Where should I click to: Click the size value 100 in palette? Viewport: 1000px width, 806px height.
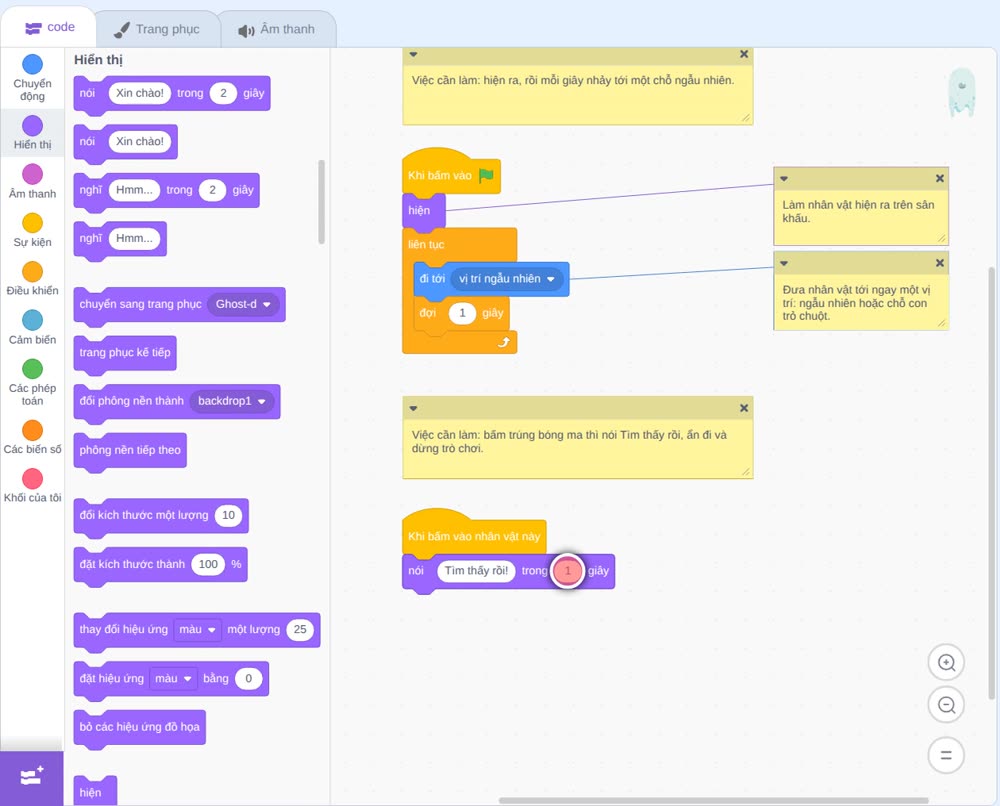209,564
